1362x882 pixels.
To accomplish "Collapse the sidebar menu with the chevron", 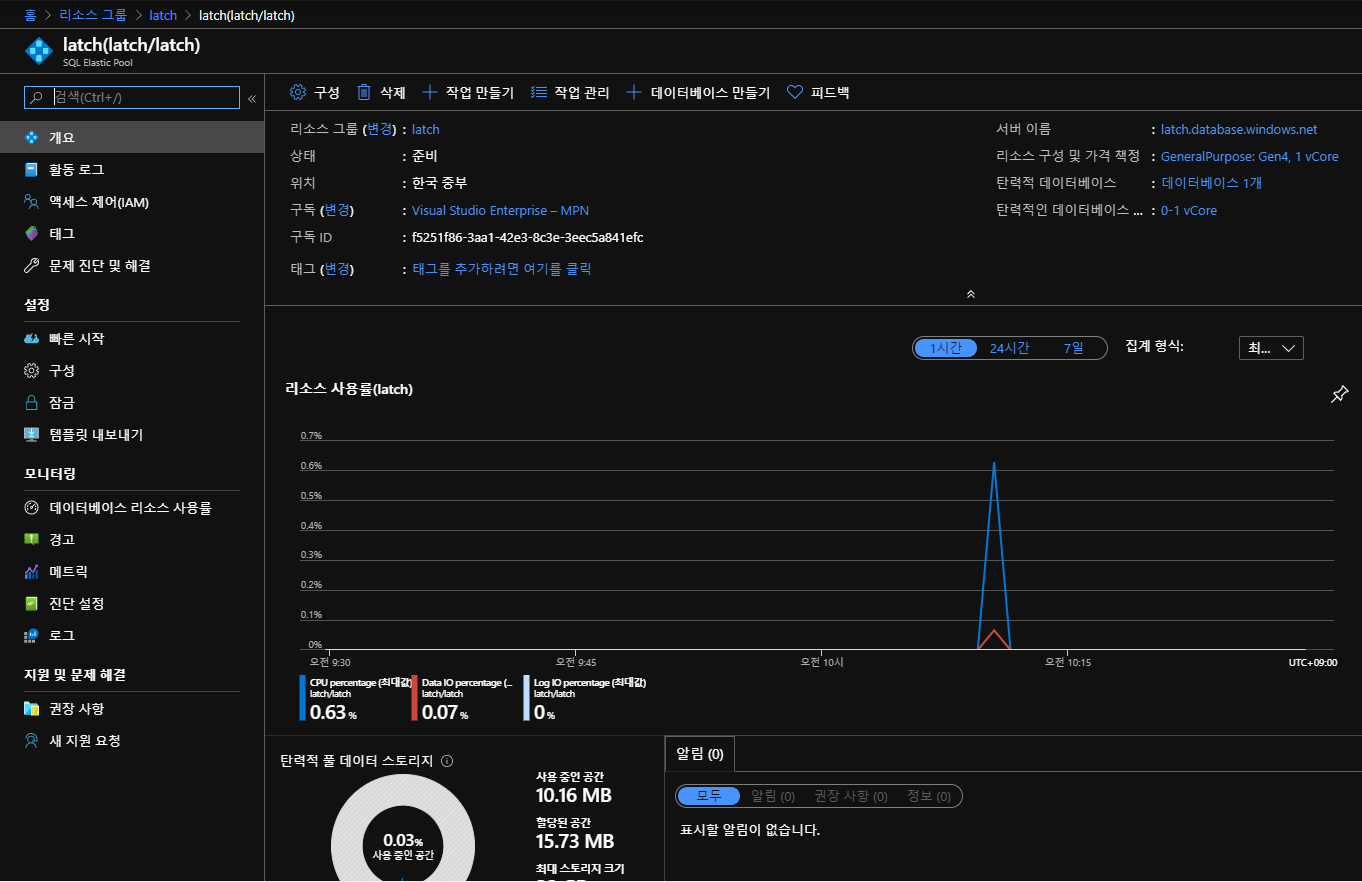I will pyautogui.click(x=252, y=98).
